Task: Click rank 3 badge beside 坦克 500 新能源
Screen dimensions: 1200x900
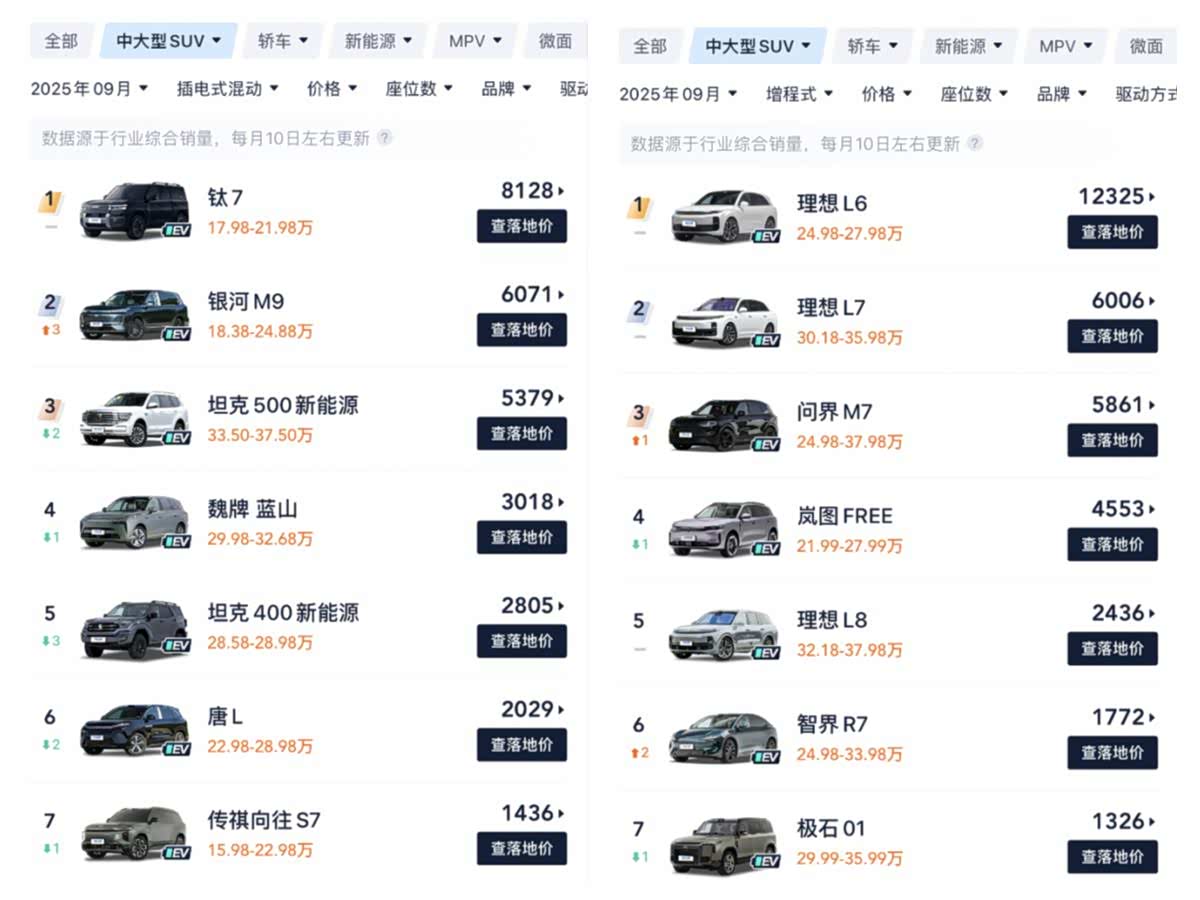Action: 51,408
